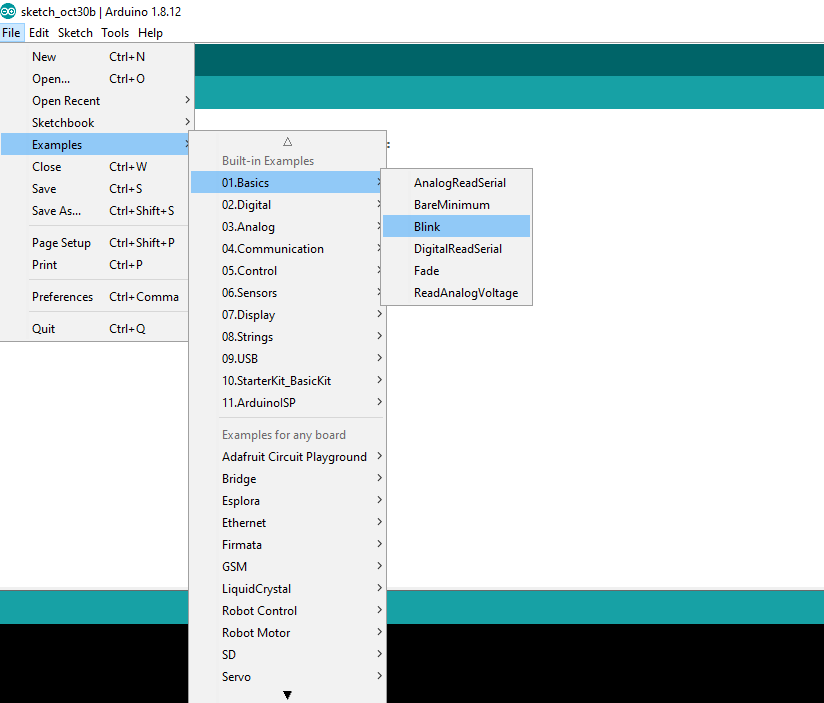Expand the 07.Display examples category
Viewport: 824px width, 703px height.
click(x=287, y=315)
